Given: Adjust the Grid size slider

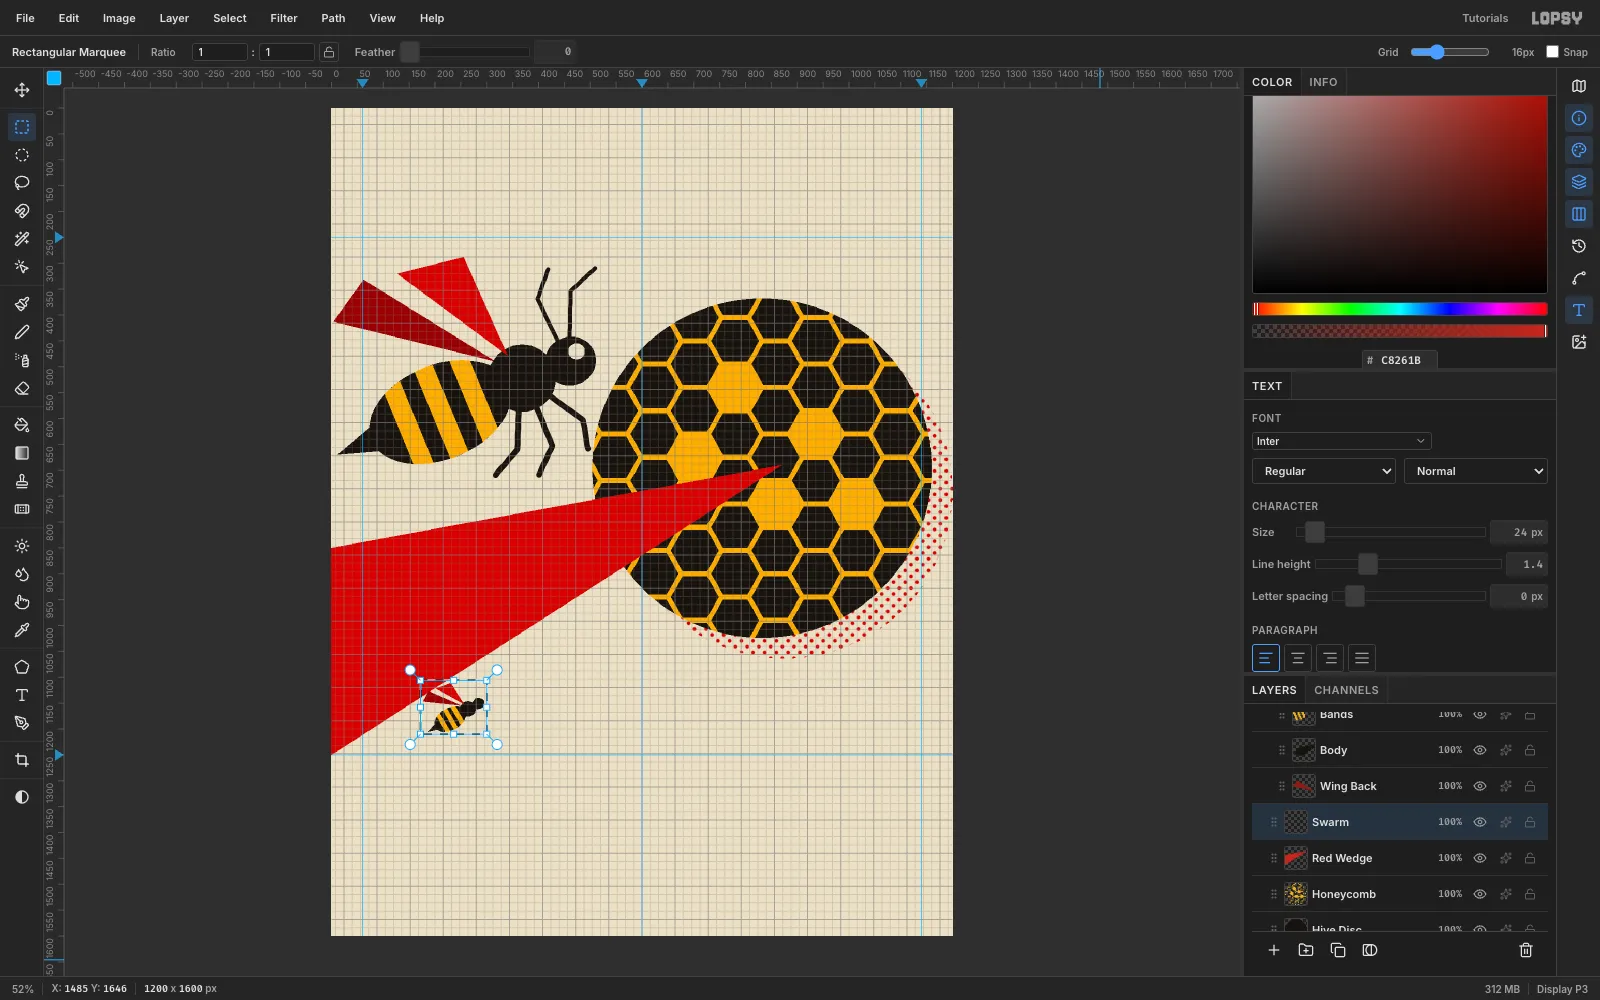Looking at the screenshot, I should [x=1450, y=52].
